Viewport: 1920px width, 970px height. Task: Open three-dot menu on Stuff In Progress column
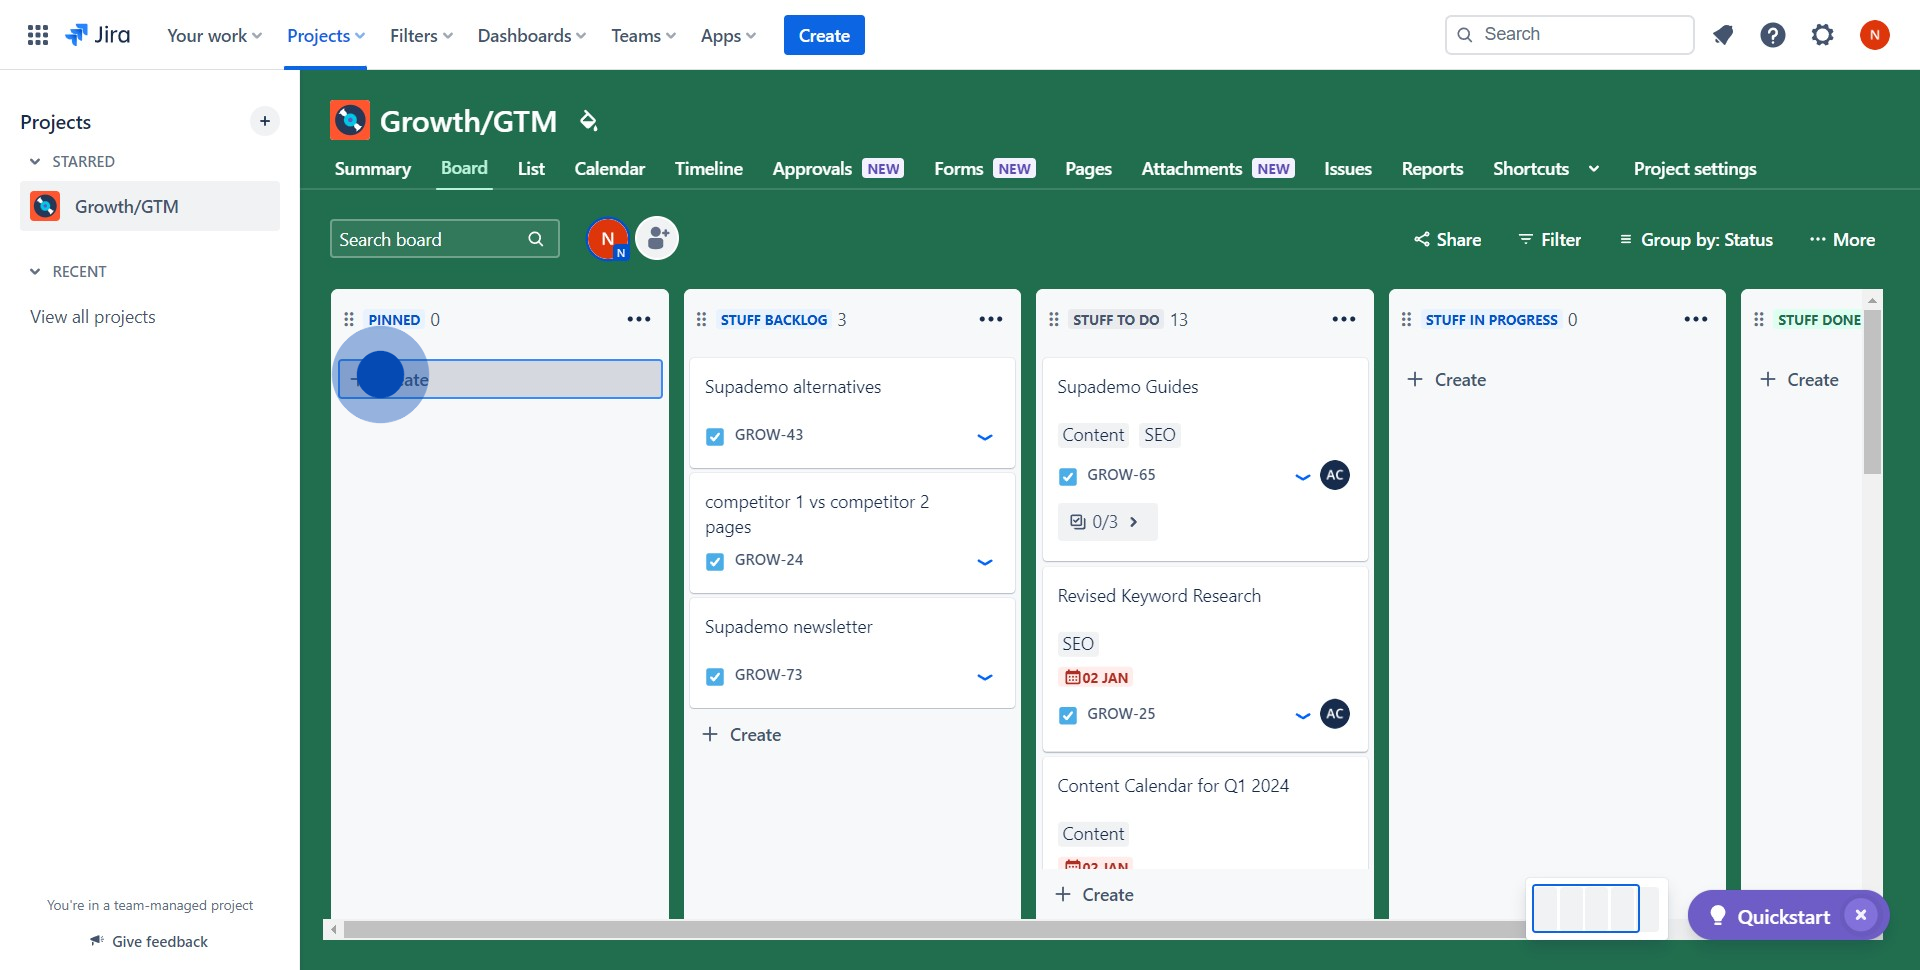(1695, 319)
